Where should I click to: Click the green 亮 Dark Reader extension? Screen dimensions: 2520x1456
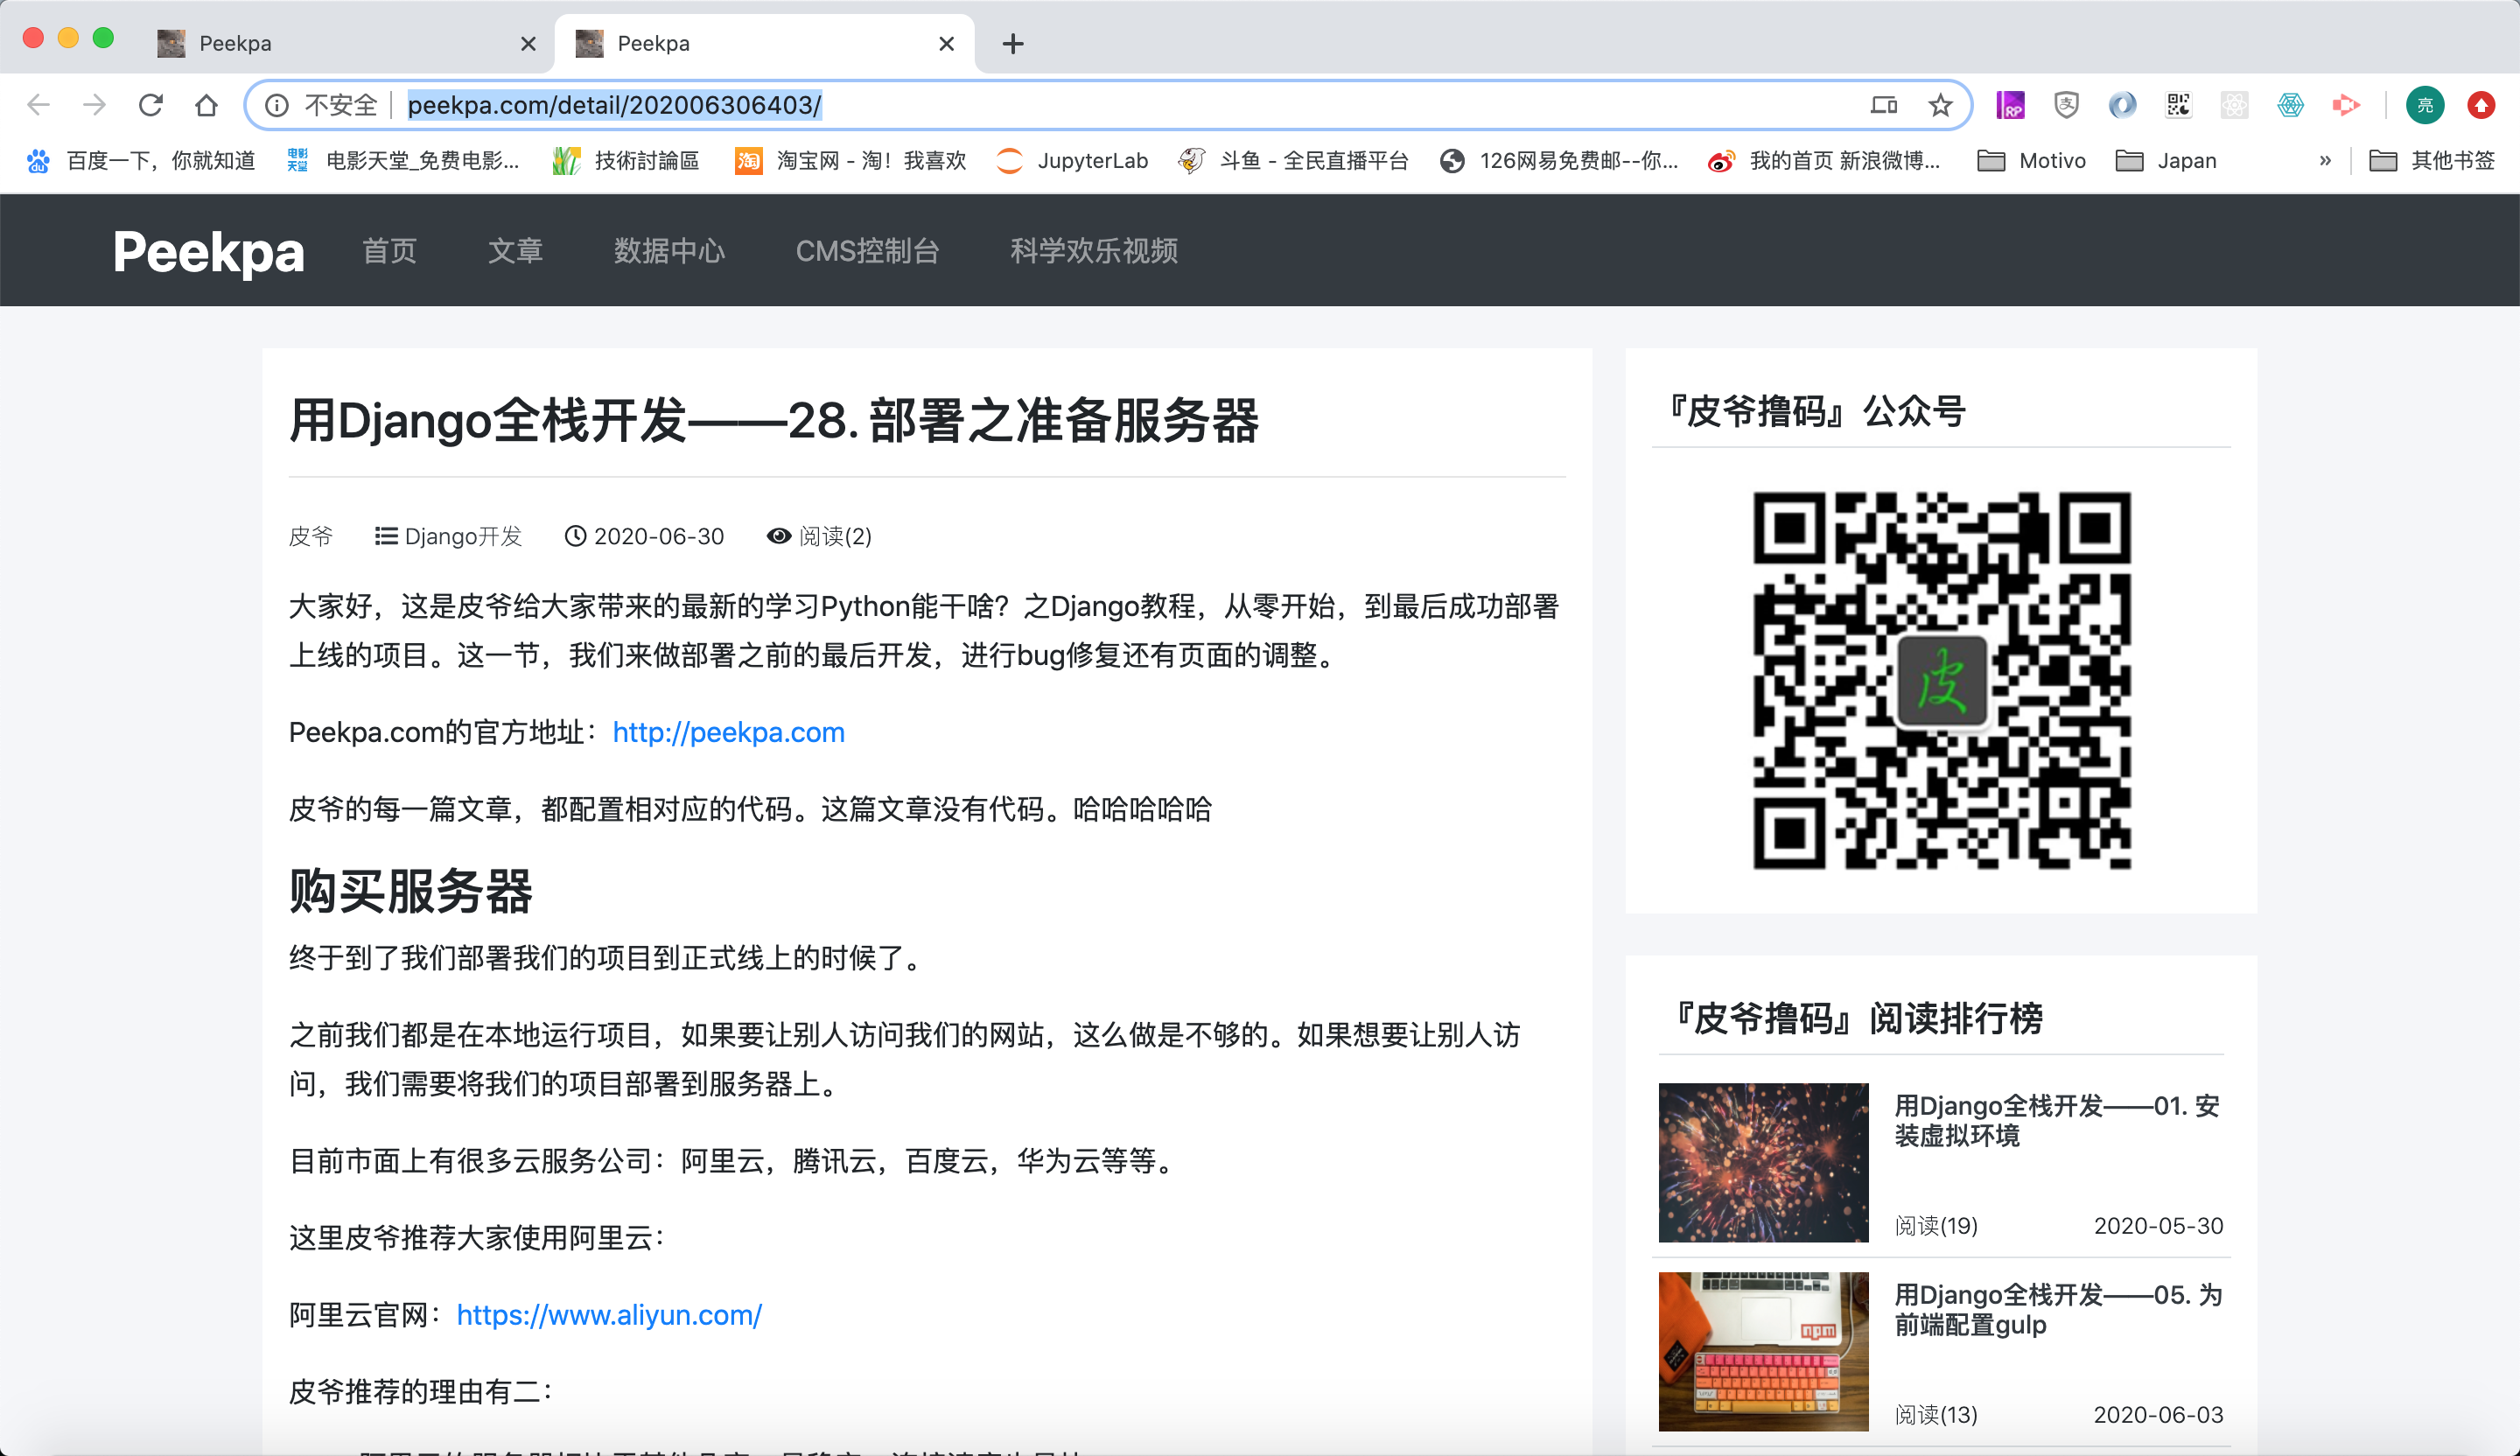2425,104
